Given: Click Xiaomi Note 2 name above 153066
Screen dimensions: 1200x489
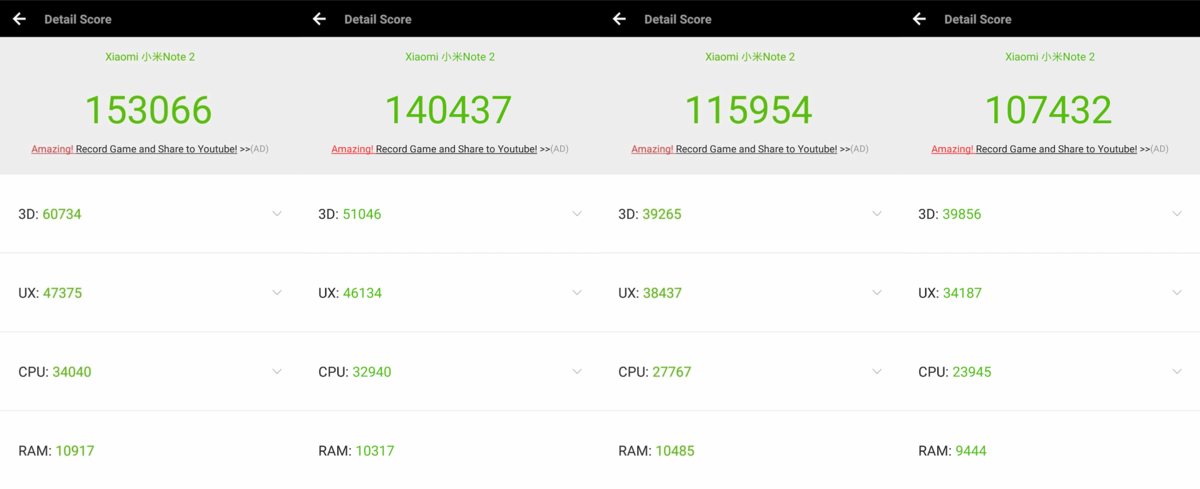Looking at the screenshot, I should point(150,57).
